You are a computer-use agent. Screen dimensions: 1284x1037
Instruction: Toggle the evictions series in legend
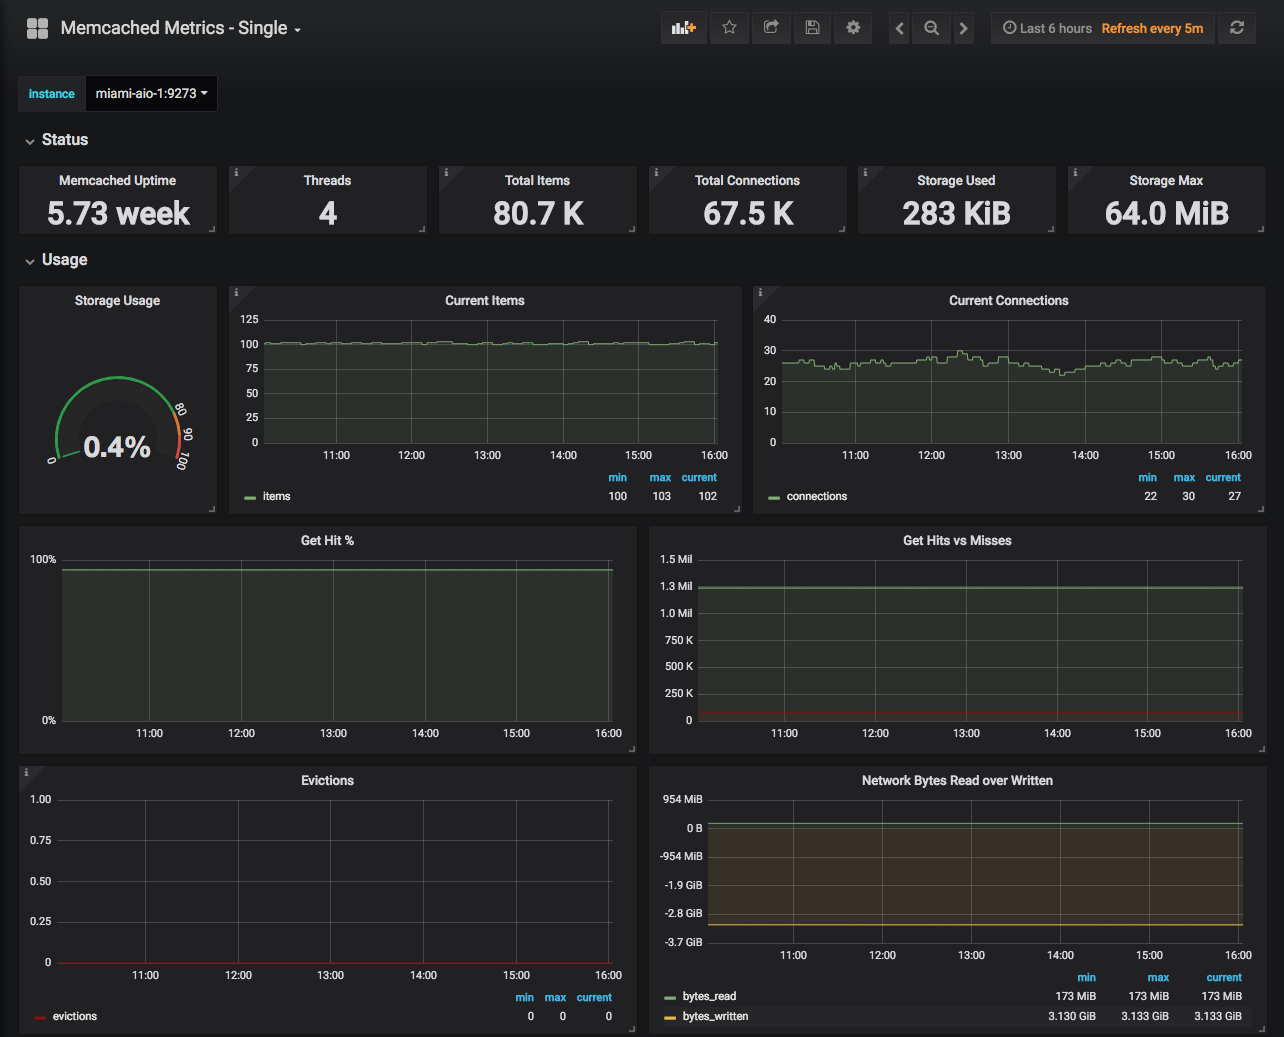click(74, 1016)
